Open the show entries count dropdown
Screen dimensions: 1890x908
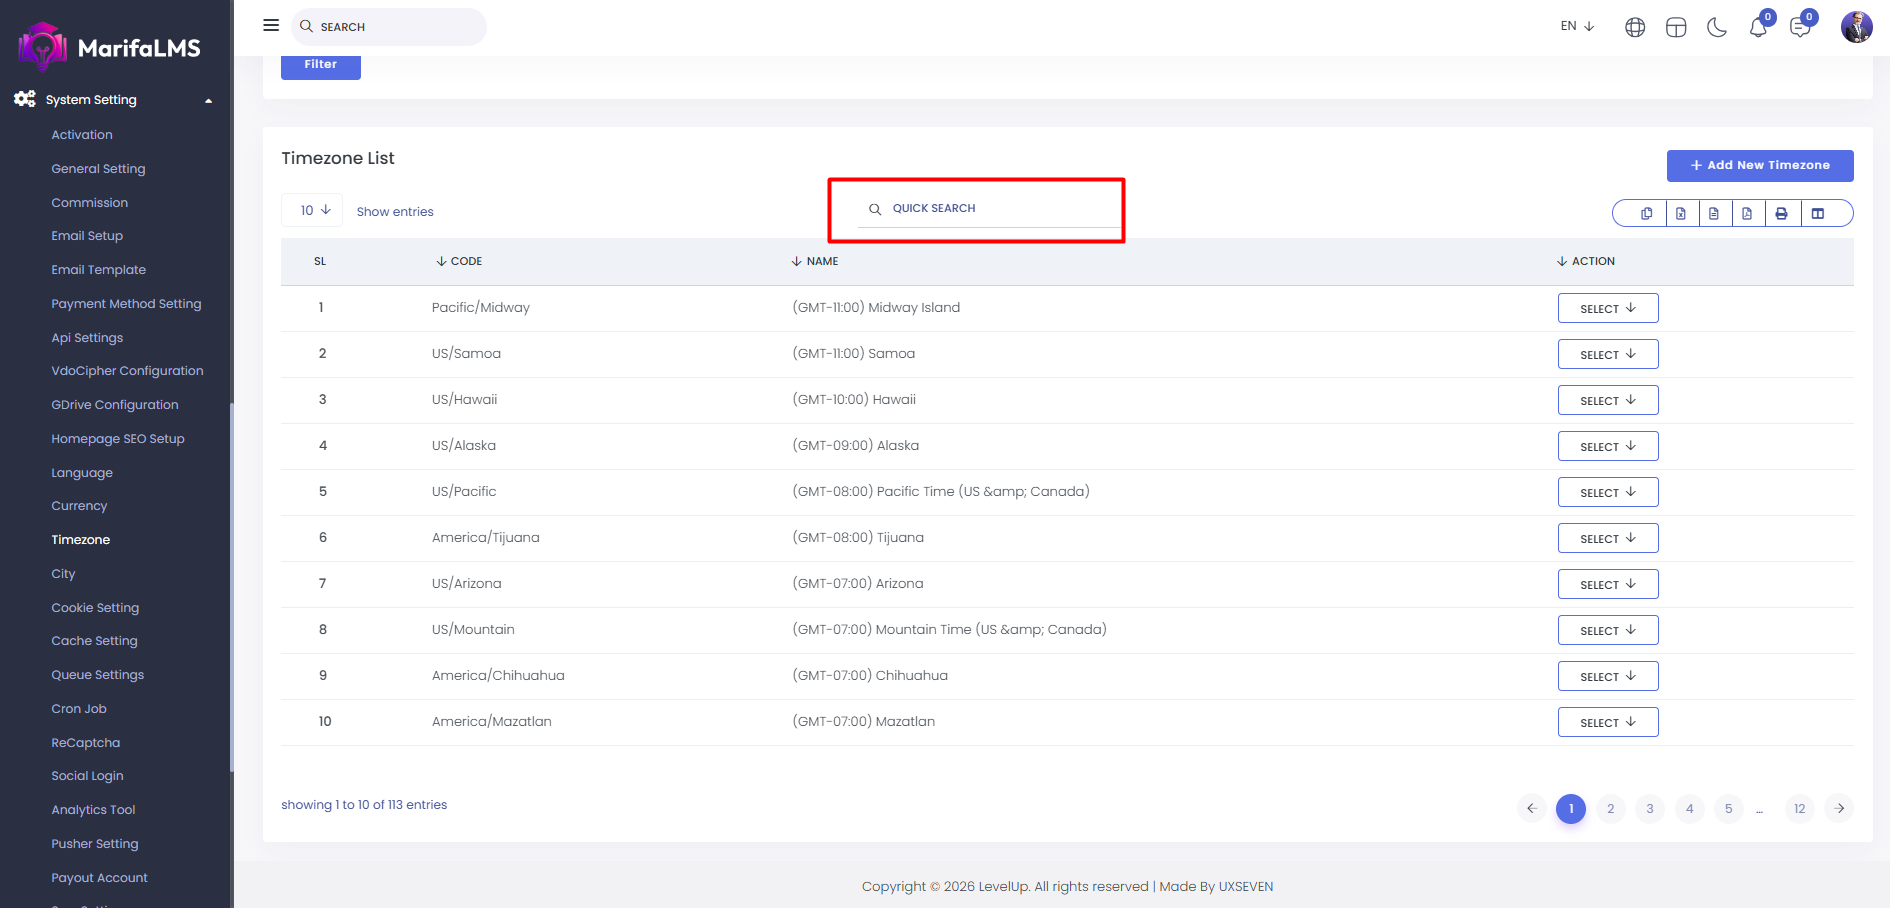(312, 210)
